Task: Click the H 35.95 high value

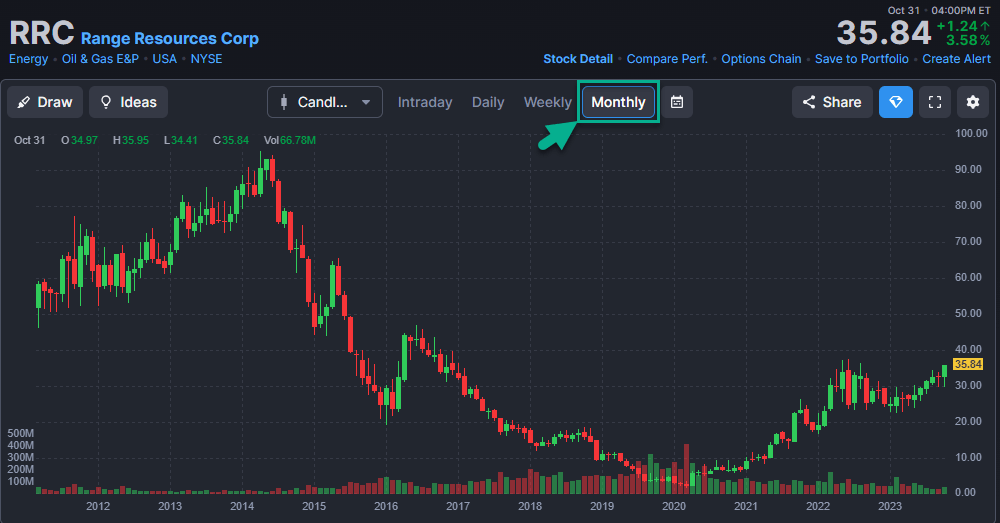Action: click(131, 140)
